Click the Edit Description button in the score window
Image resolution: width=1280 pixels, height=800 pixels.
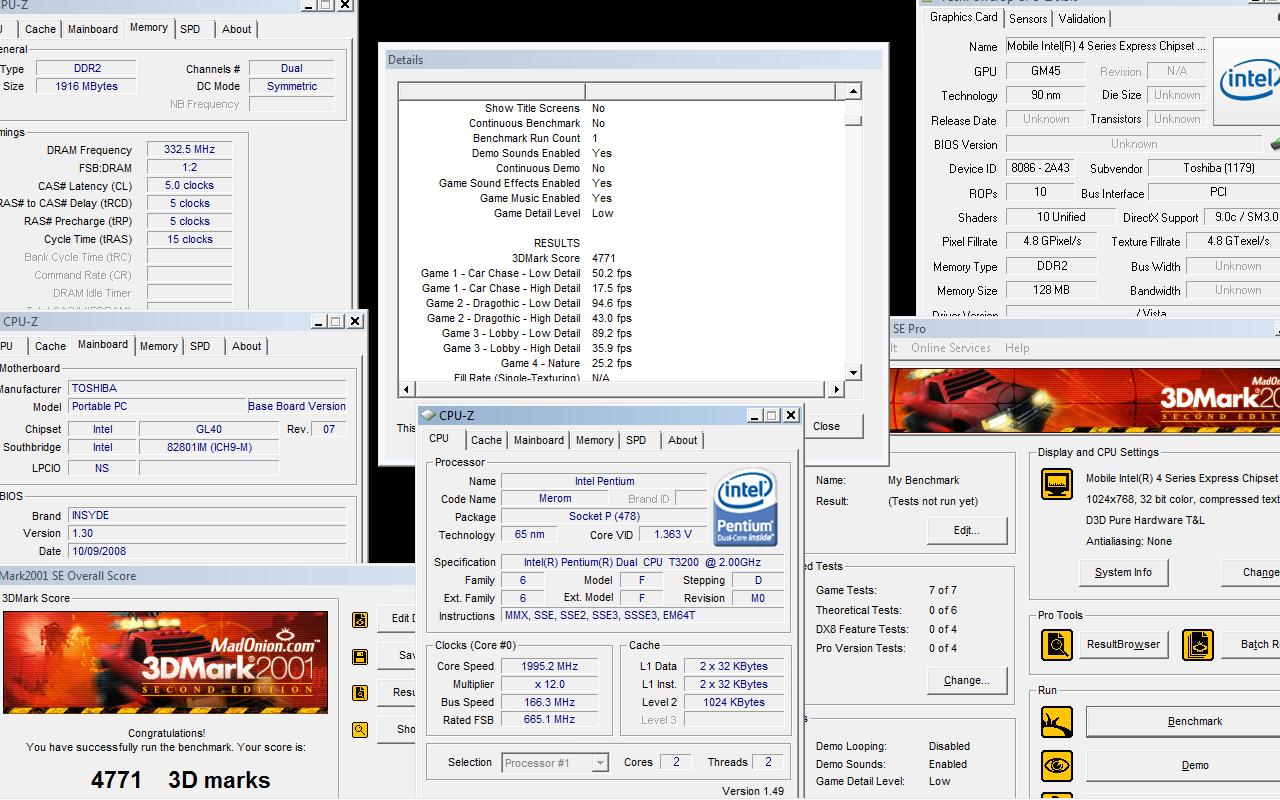pyautogui.click(x=396, y=619)
